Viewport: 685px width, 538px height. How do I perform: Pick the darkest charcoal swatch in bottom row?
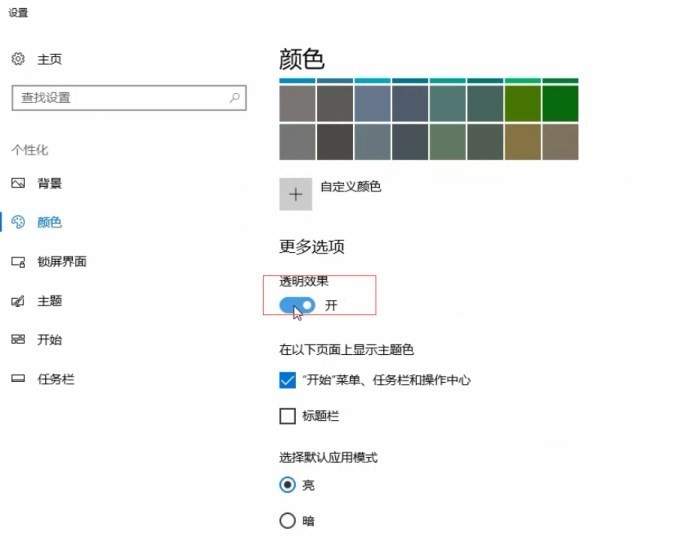[x=335, y=142]
